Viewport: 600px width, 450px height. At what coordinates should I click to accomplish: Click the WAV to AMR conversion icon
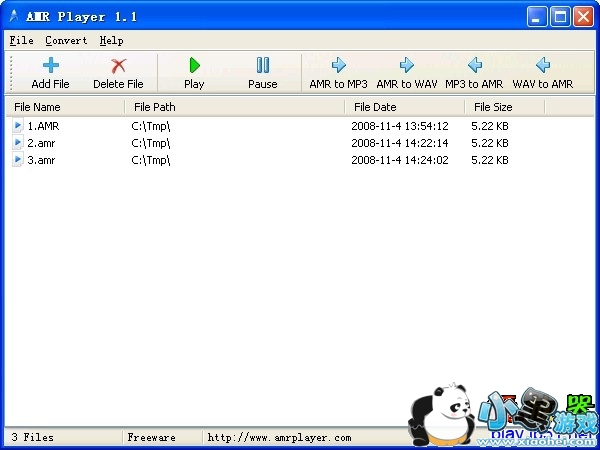[x=543, y=66]
